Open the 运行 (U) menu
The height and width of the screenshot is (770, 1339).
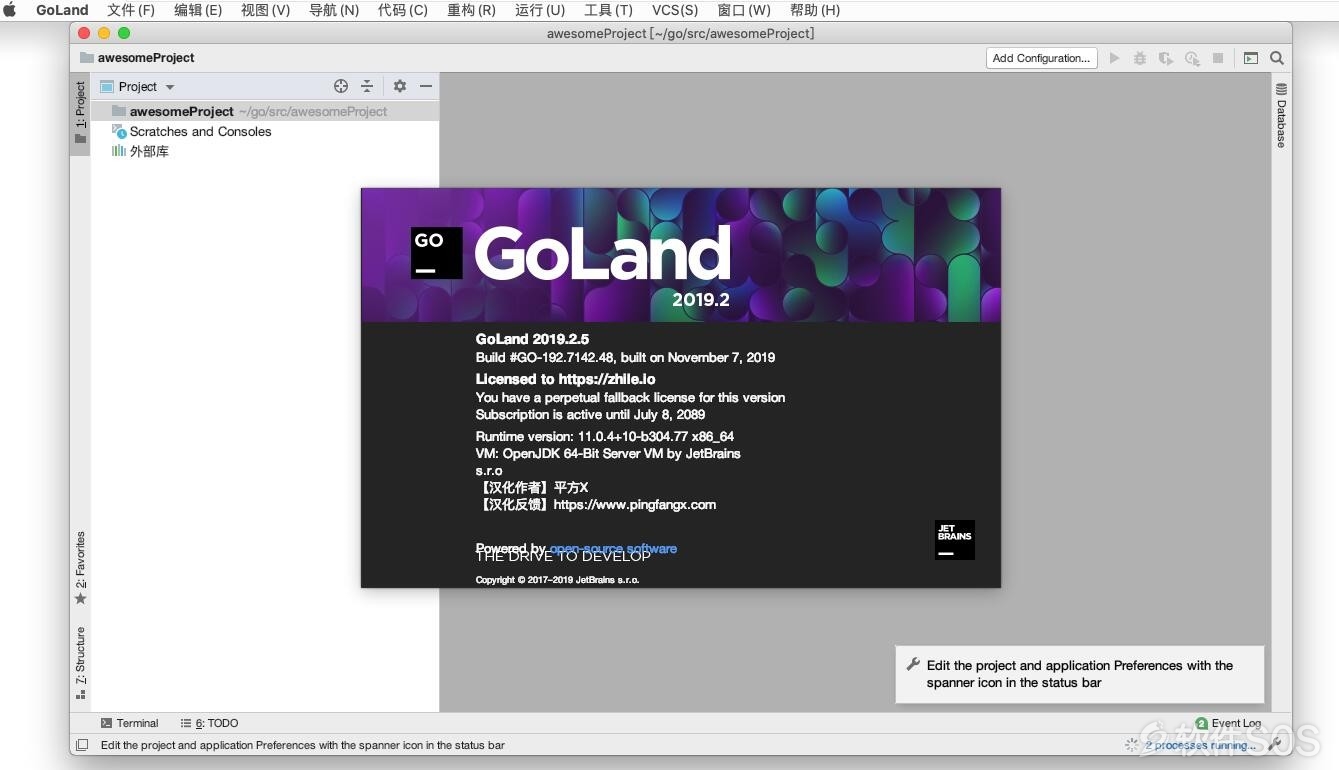pyautogui.click(x=540, y=10)
